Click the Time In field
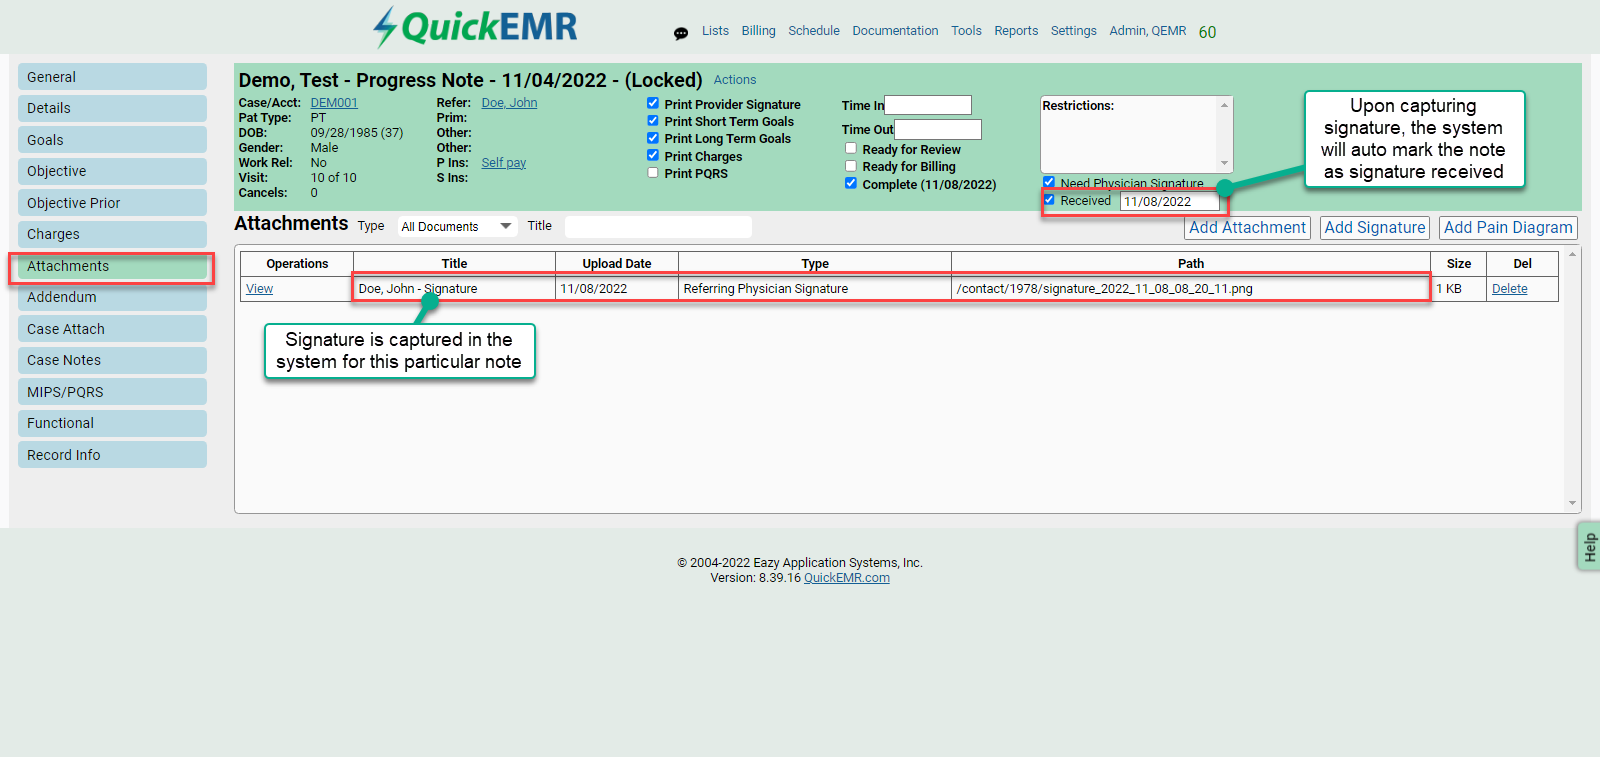Screen dimensions: 1600x757 (x=928, y=105)
